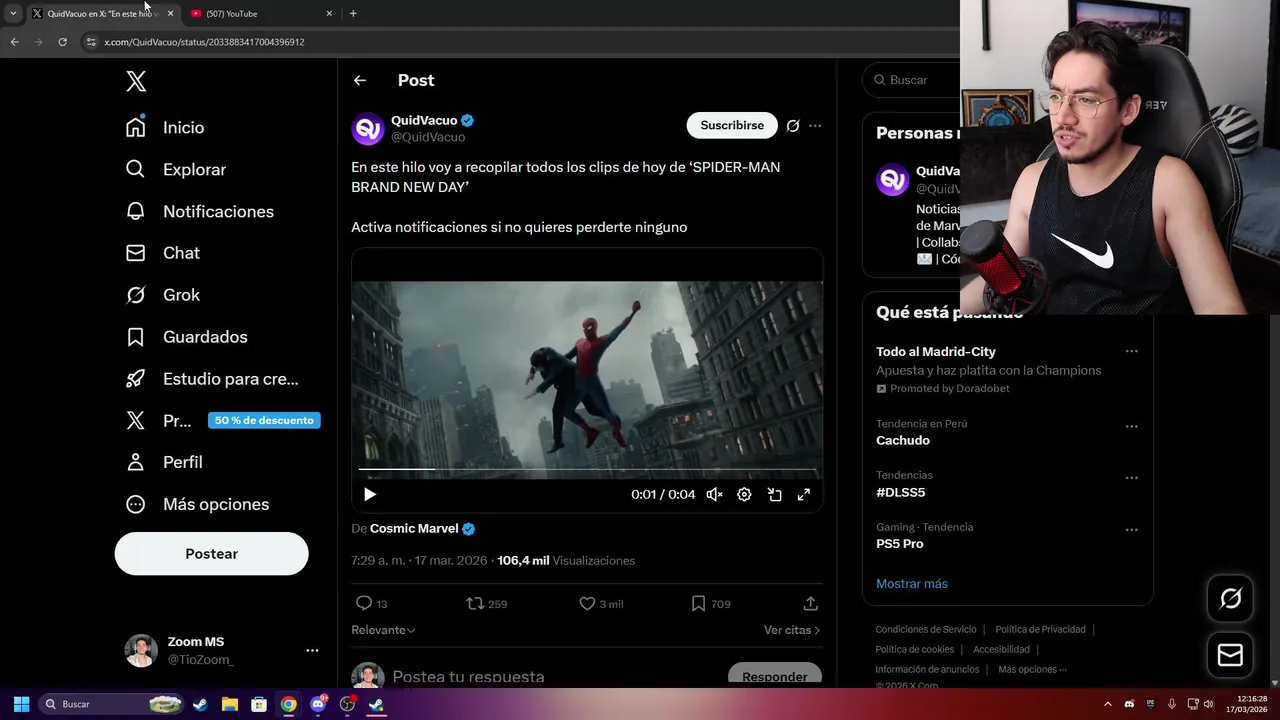
Task: Open Explorar search page
Action: pyautogui.click(x=176, y=169)
